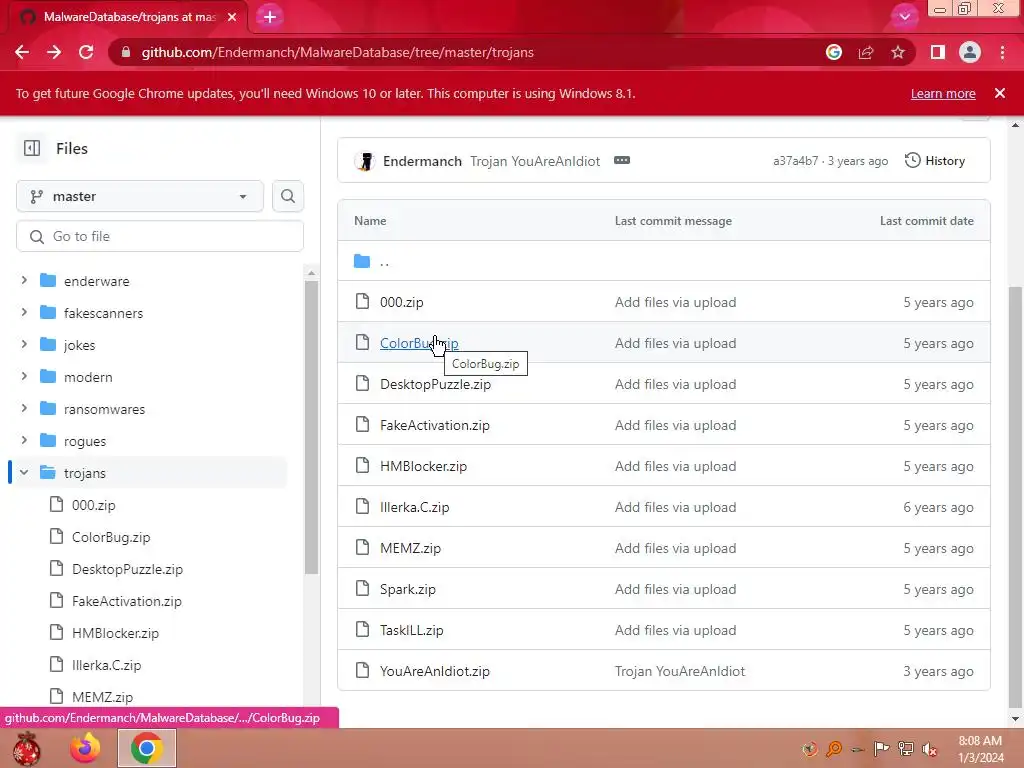Image resolution: width=1024 pixels, height=768 pixels.
Task: Collapse the Files tree panel icon
Action: click(x=32, y=148)
